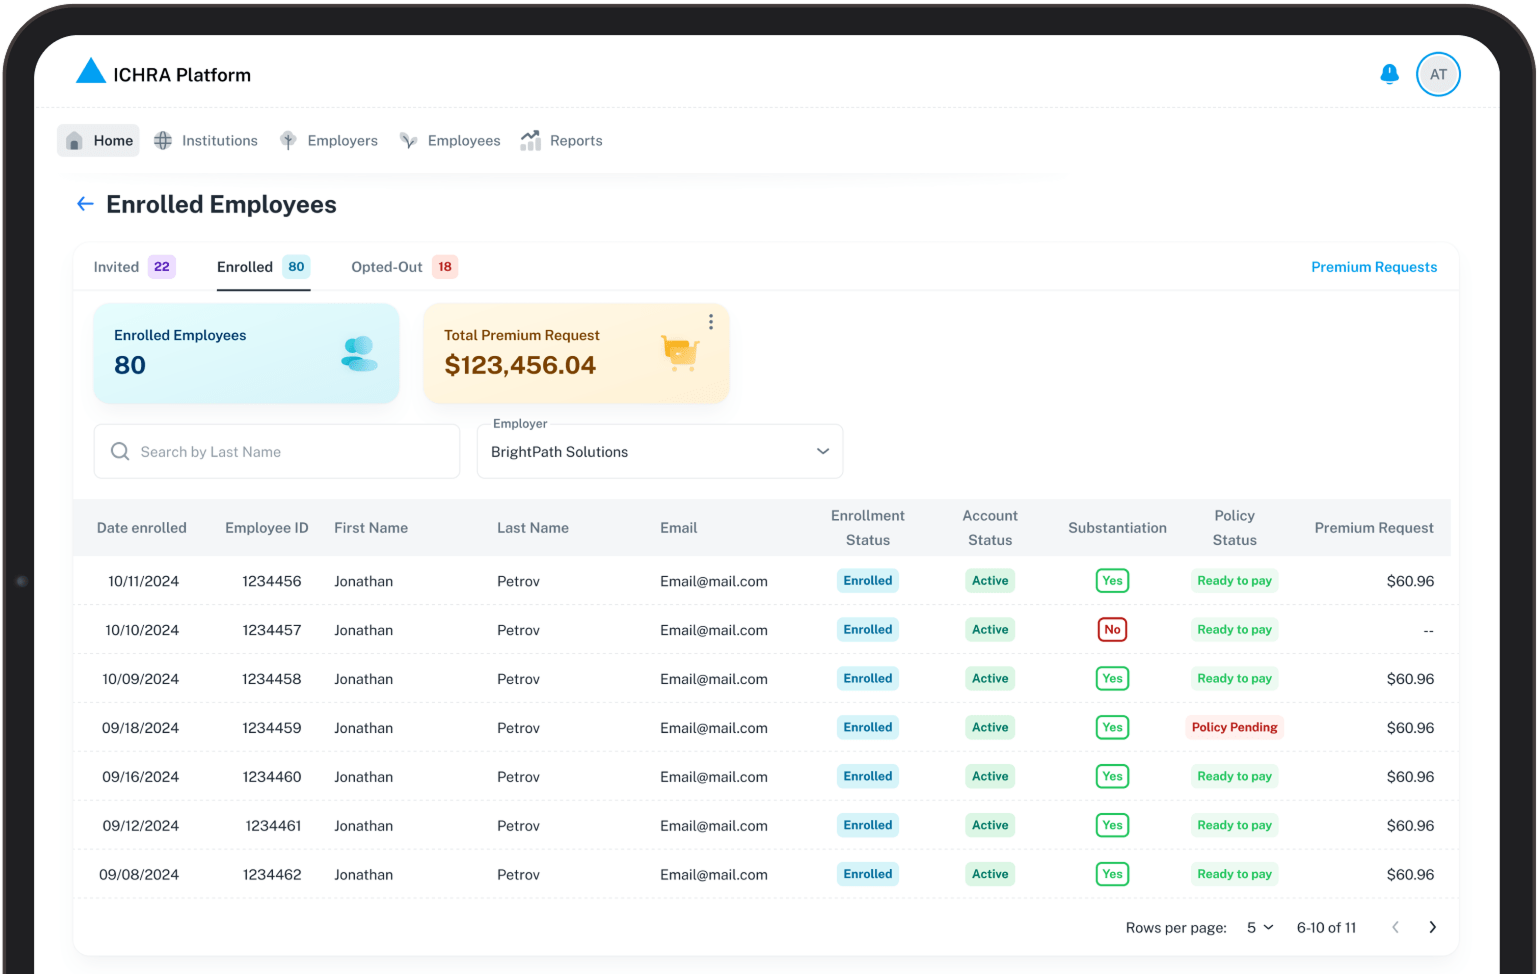Open the Premium Requests link
The image size is (1537, 974).
tap(1374, 267)
